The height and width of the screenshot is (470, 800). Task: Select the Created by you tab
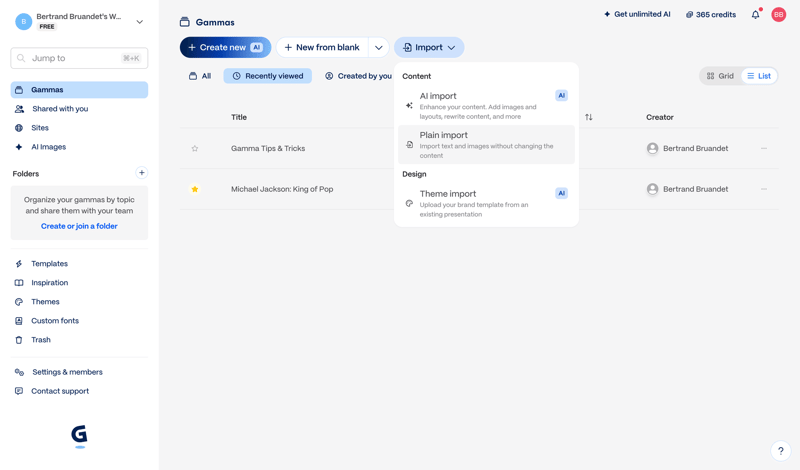[x=359, y=76]
